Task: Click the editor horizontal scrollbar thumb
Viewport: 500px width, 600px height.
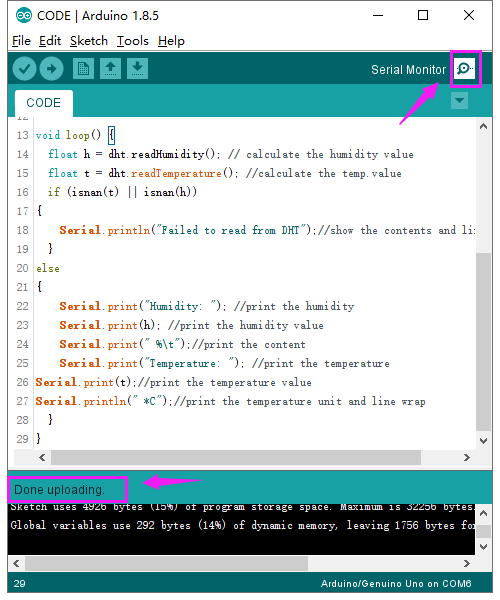Action: (236, 457)
